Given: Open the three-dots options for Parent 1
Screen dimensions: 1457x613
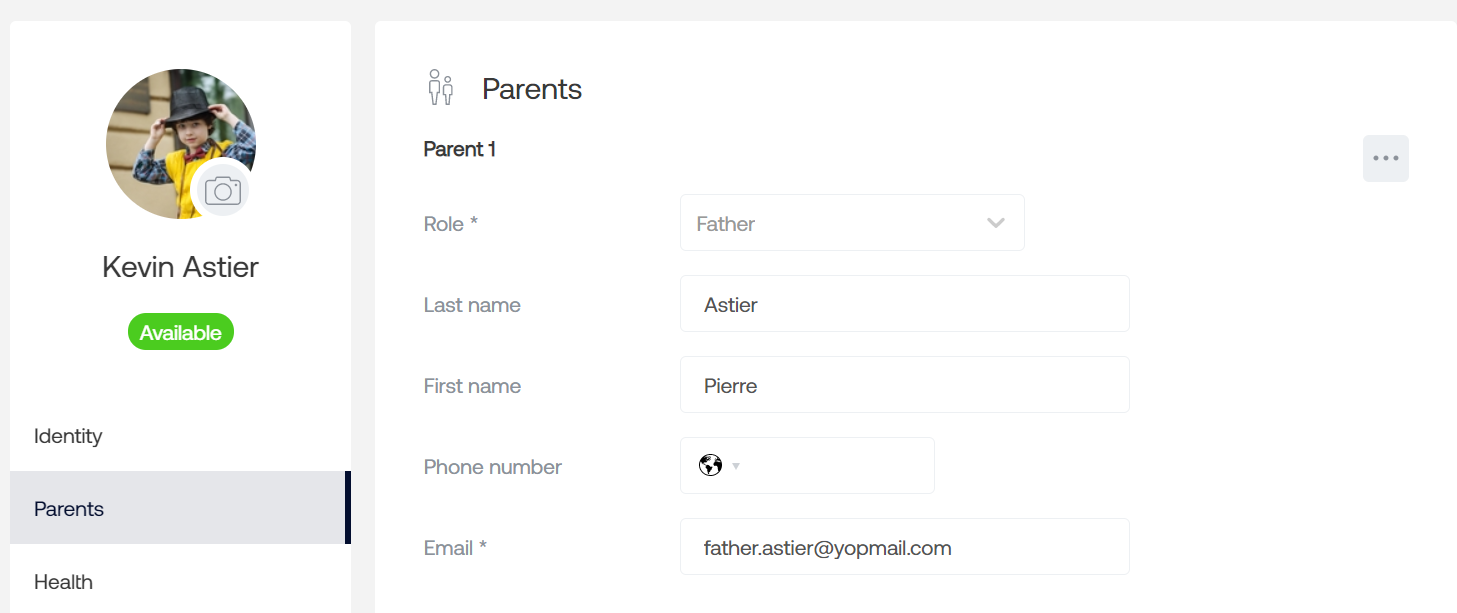Looking at the screenshot, I should (1386, 158).
